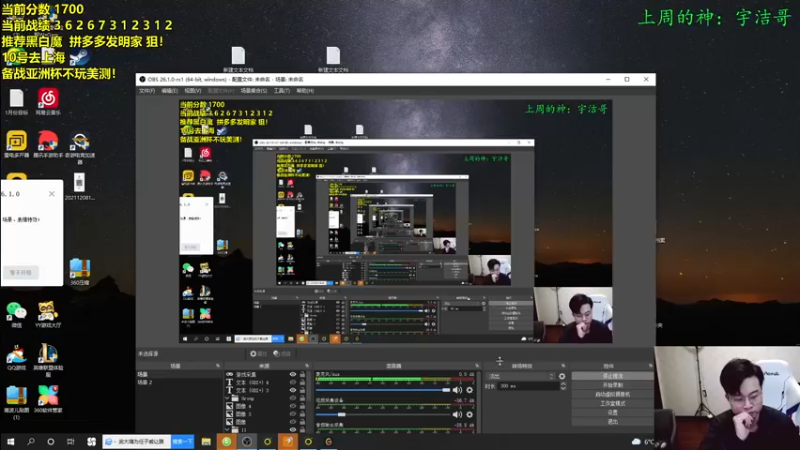Open the green 360 browser taskbar icon
The image size is (800, 450).
point(227,441)
